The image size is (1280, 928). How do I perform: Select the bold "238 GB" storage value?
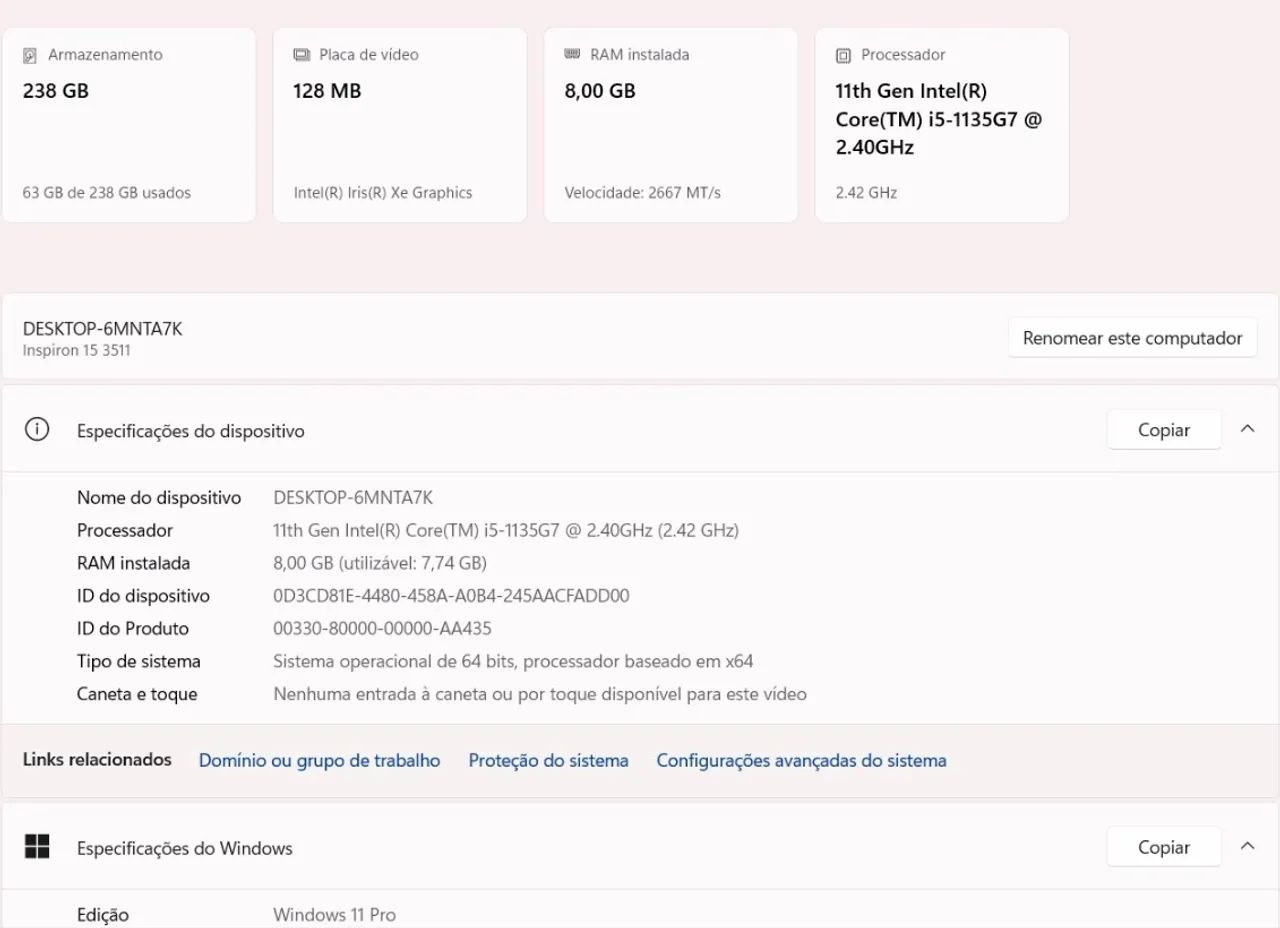coord(56,91)
